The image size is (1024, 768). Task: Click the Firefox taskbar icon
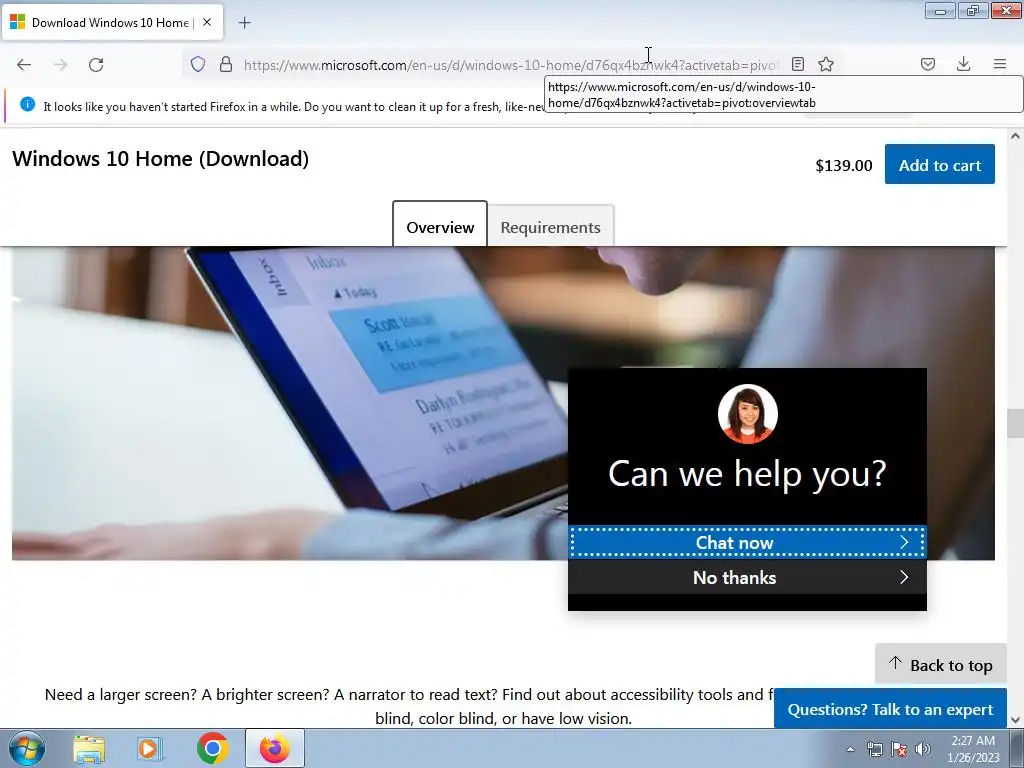275,748
